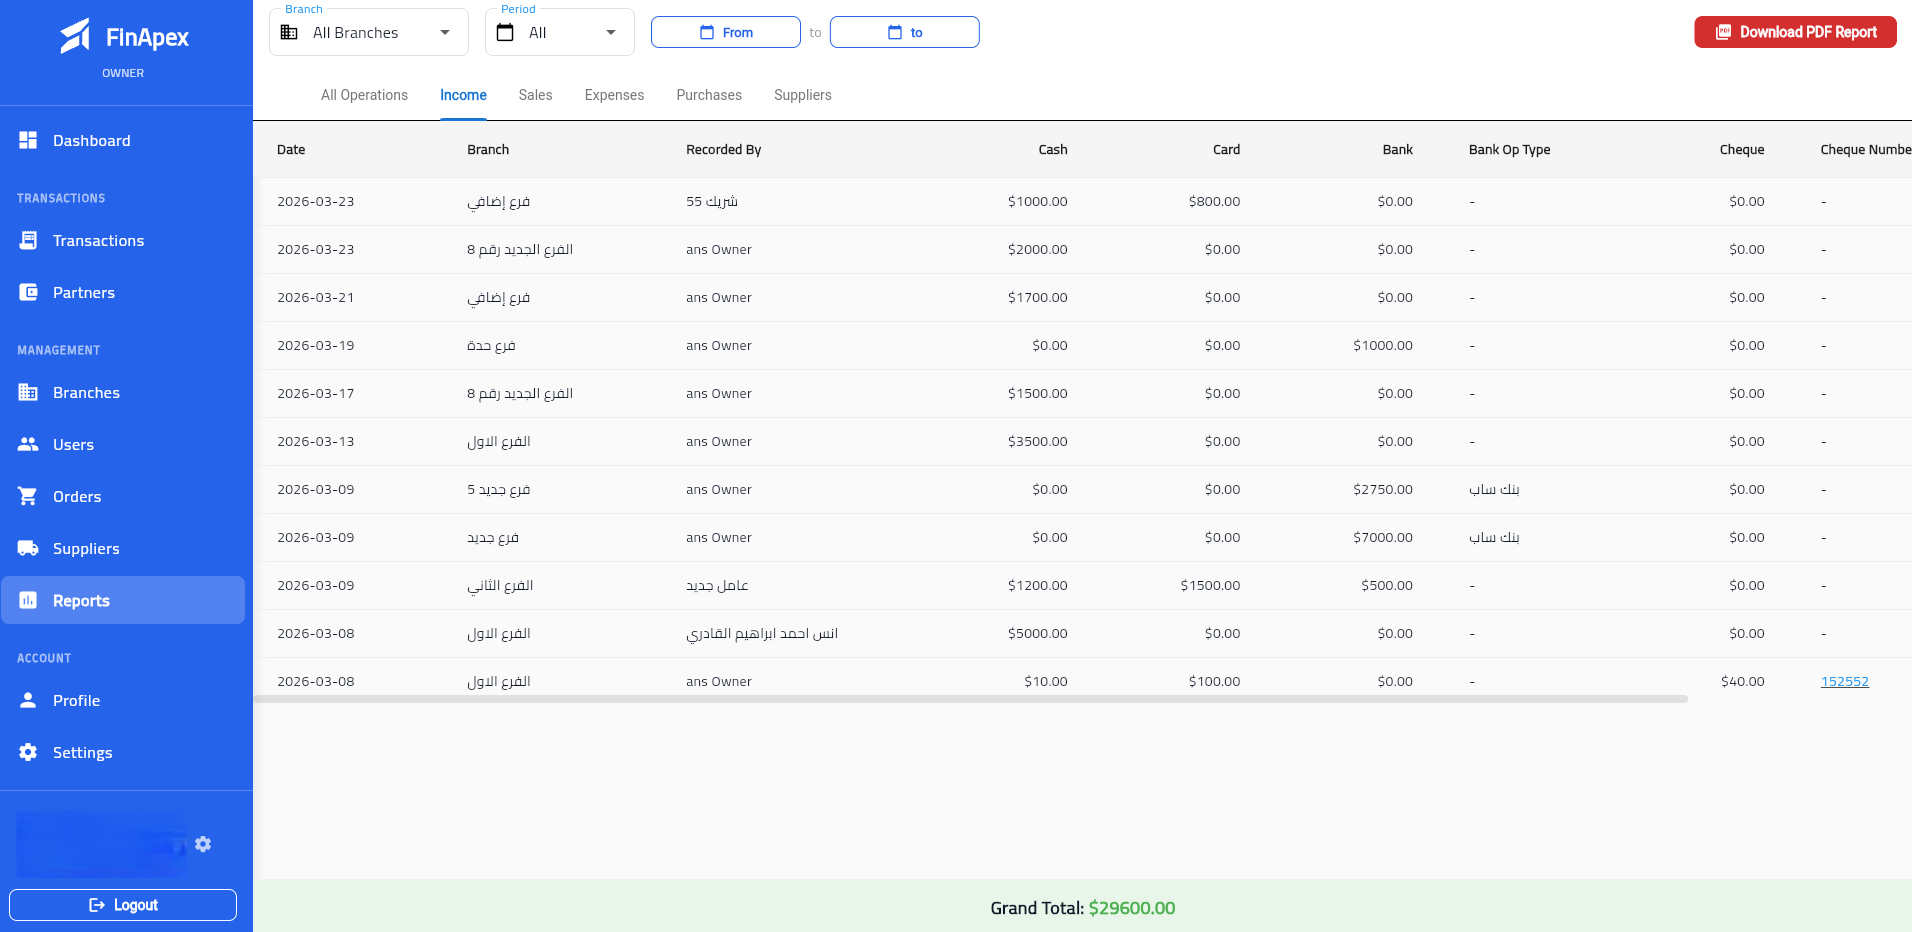Click the 2026-03-19 date cell
The width and height of the screenshot is (1912, 932).
[x=315, y=345]
